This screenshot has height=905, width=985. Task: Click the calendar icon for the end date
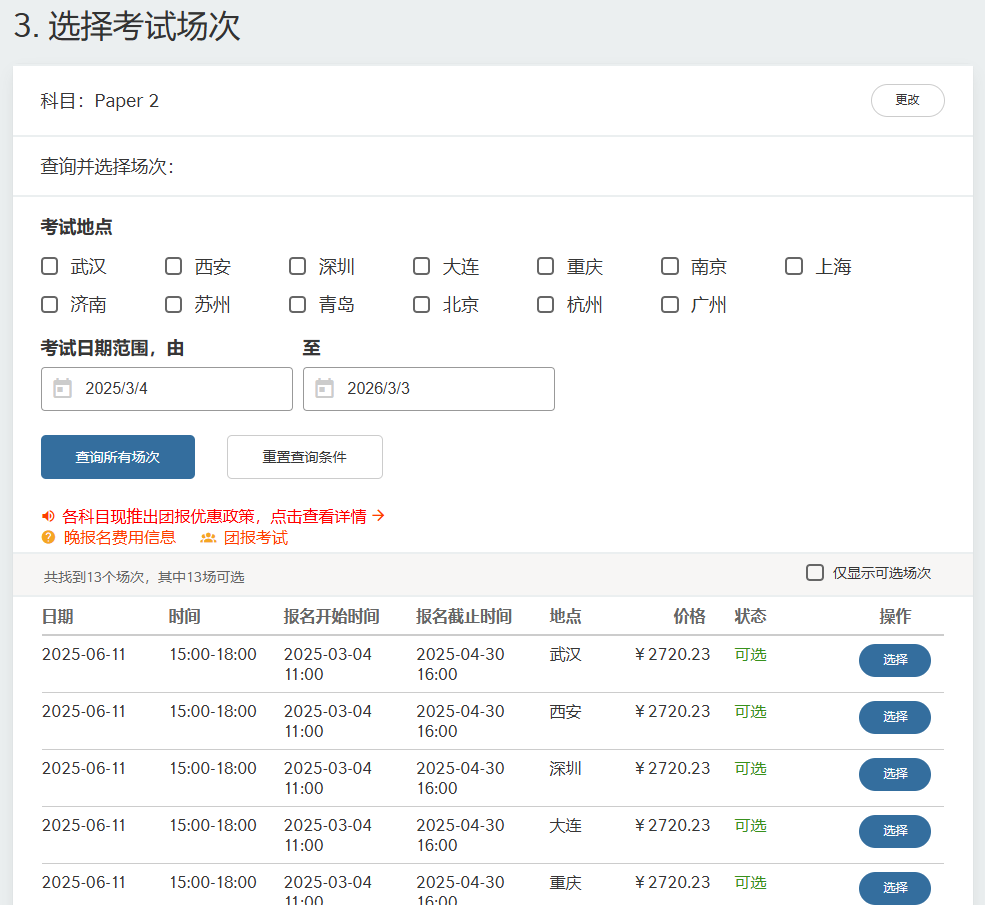coord(324,389)
